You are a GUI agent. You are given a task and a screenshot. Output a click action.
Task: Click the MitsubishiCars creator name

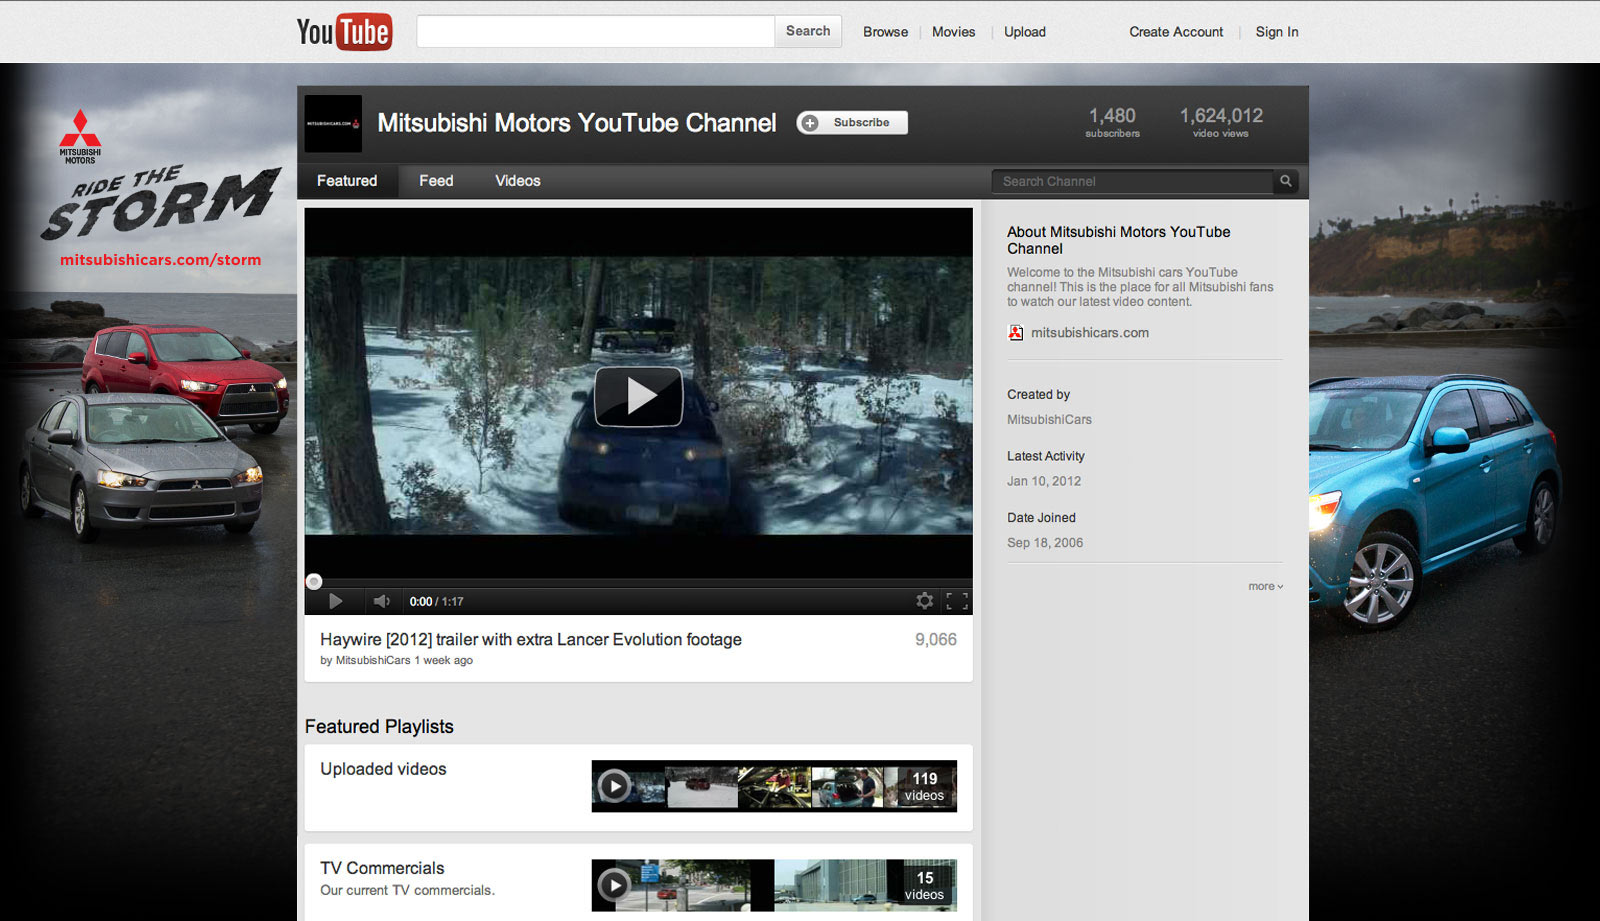(1049, 420)
